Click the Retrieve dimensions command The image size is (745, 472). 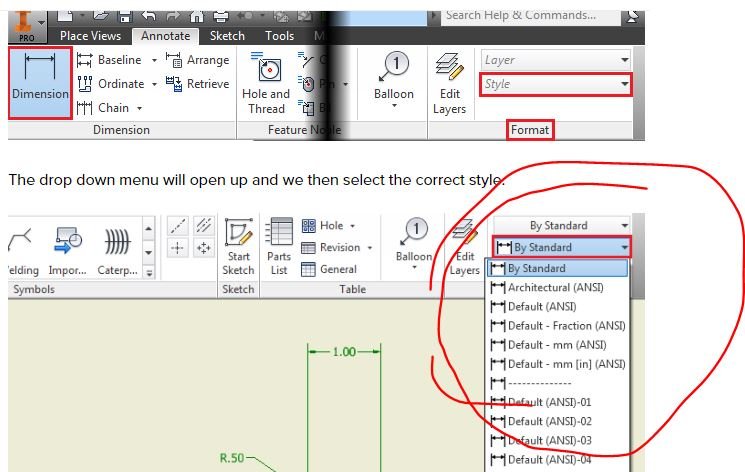[x=198, y=84]
